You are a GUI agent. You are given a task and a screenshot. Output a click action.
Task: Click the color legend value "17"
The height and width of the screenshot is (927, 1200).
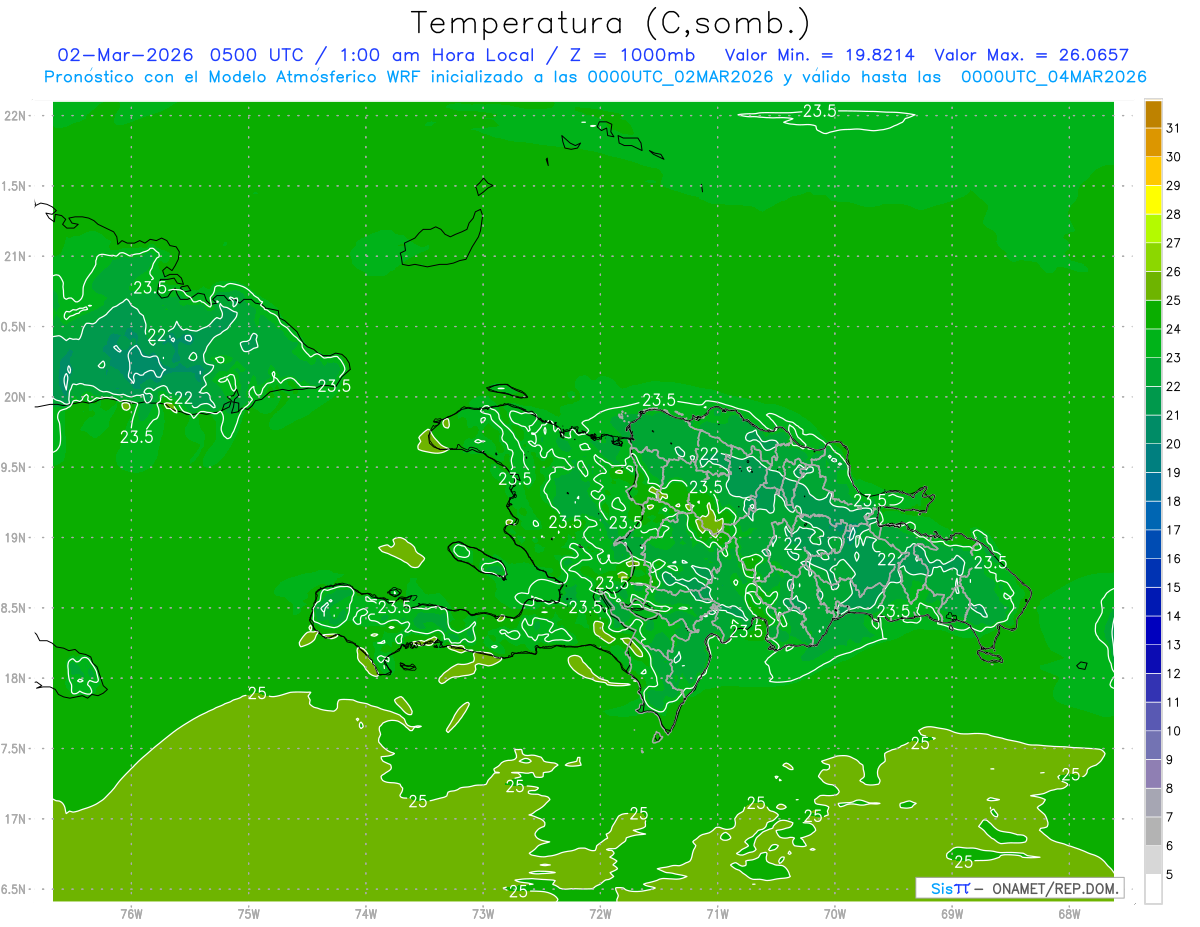tap(1174, 530)
